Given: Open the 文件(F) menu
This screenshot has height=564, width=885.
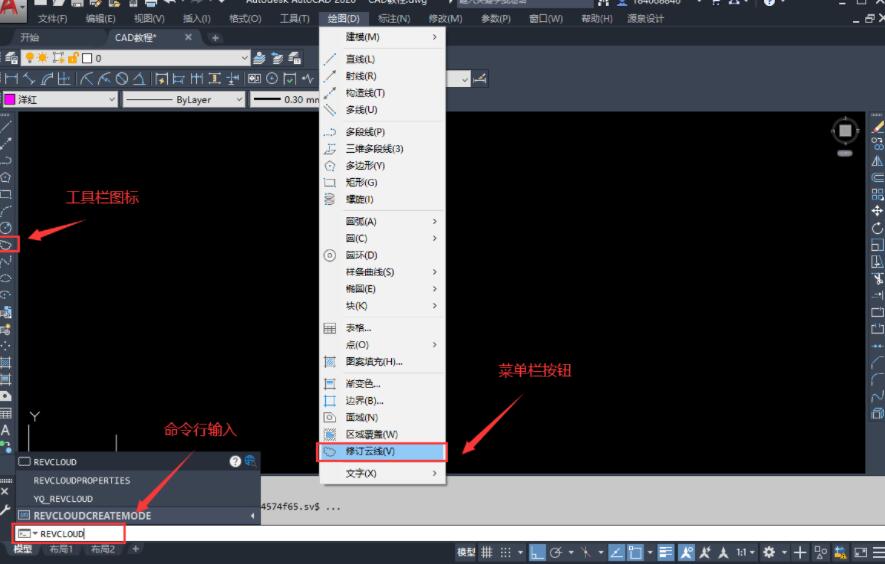Looking at the screenshot, I should click(52, 19).
